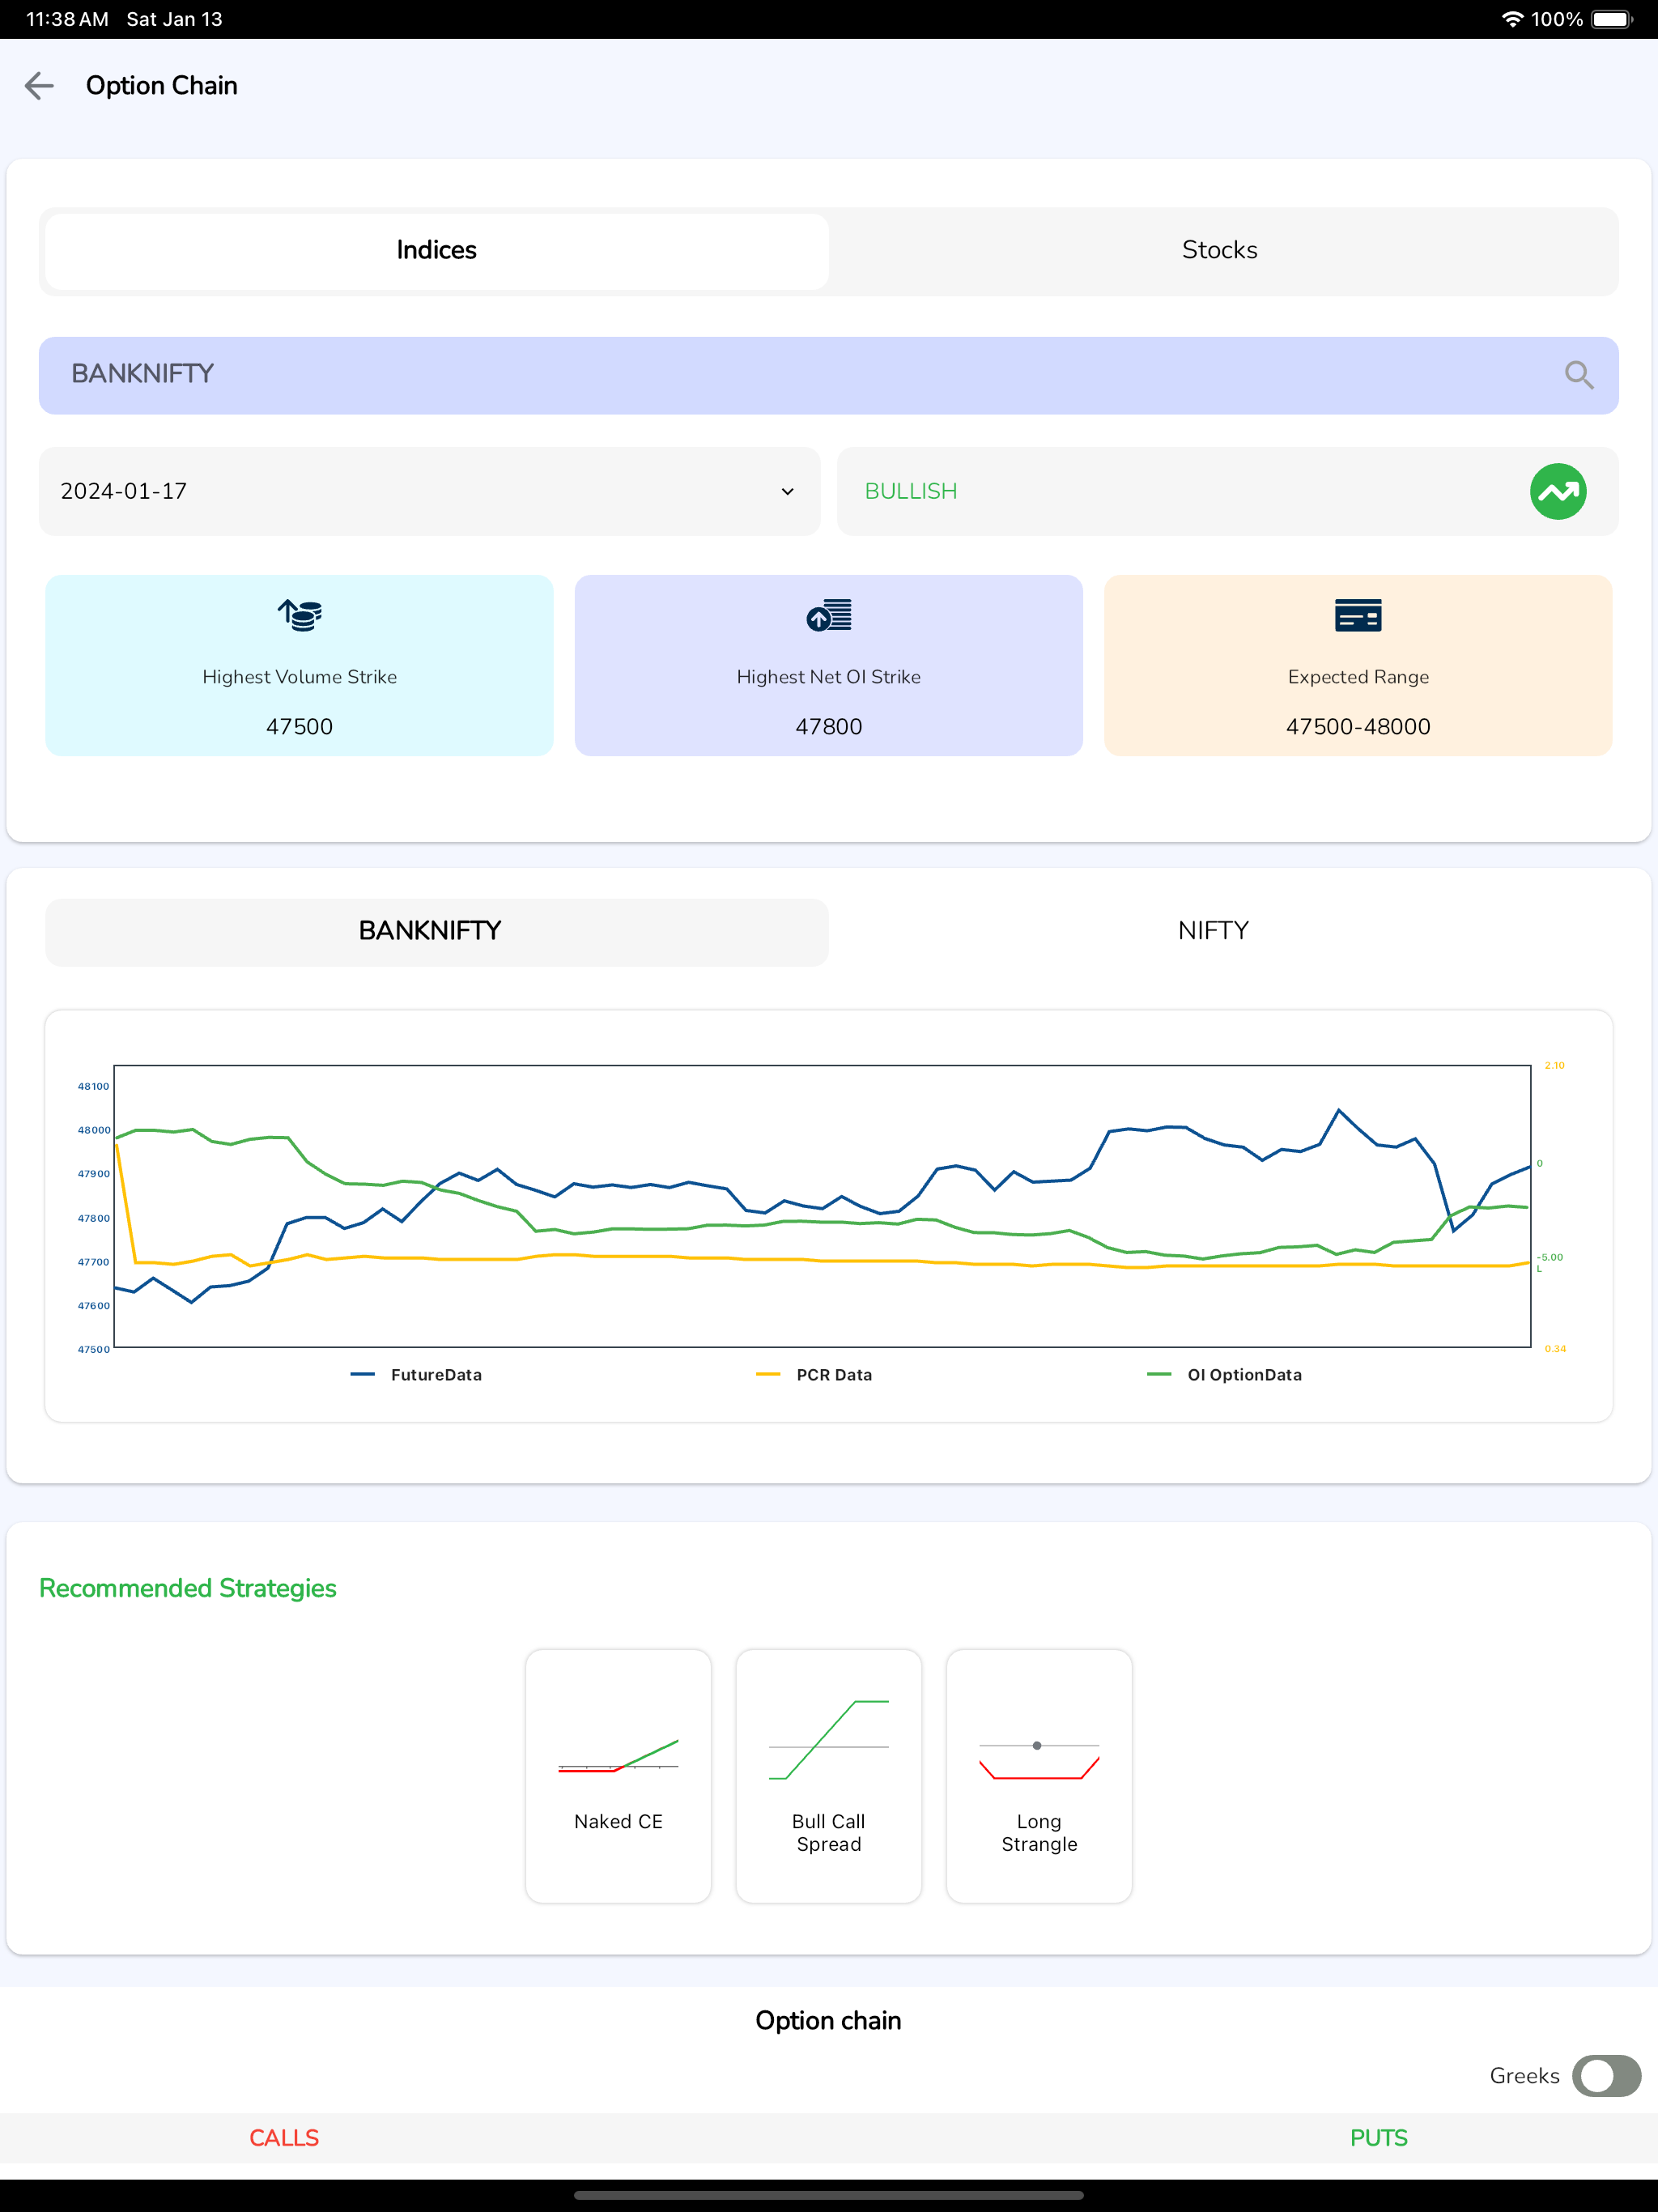This screenshot has width=1658, height=2212.
Task: Switch to the Stocks tab
Action: pyautogui.click(x=1220, y=251)
